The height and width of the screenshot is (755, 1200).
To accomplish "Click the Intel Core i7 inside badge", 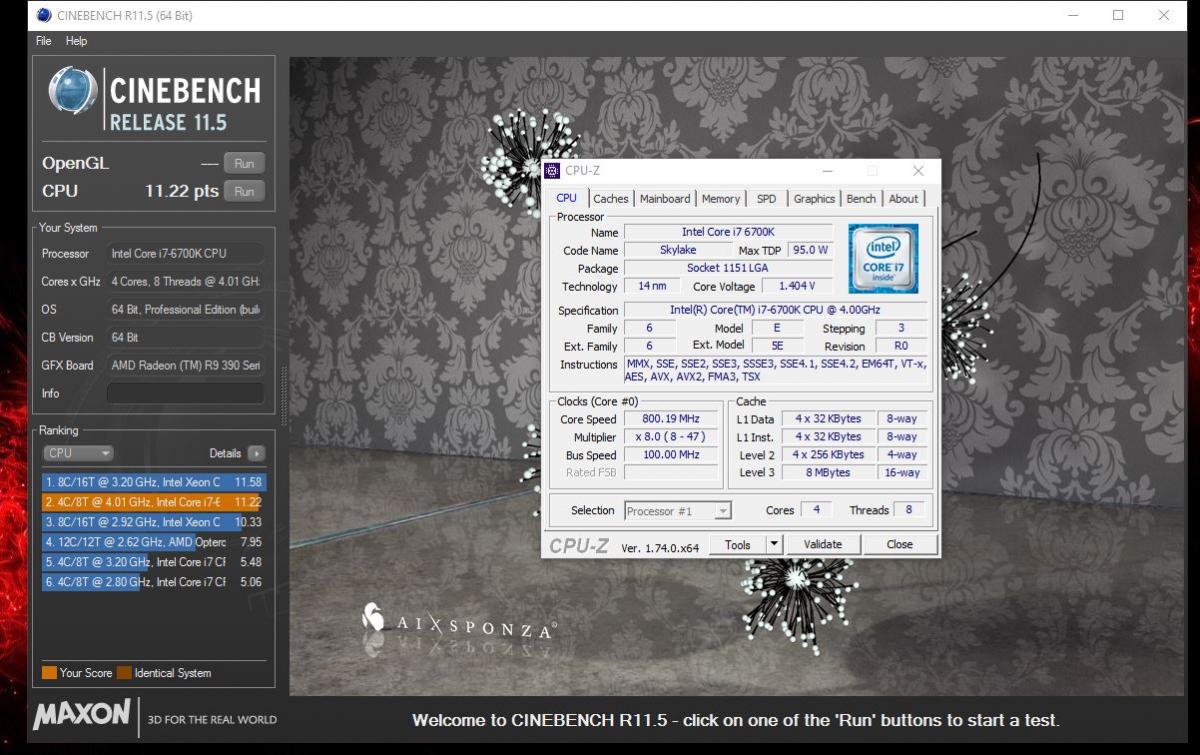I will coord(884,258).
